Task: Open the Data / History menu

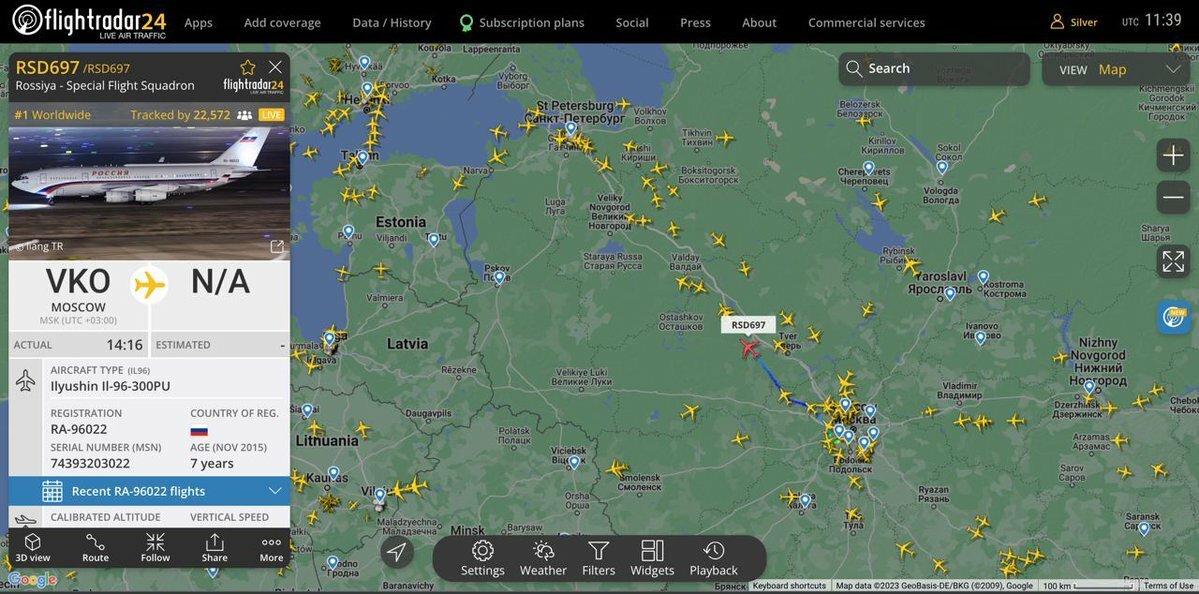Action: coord(392,23)
